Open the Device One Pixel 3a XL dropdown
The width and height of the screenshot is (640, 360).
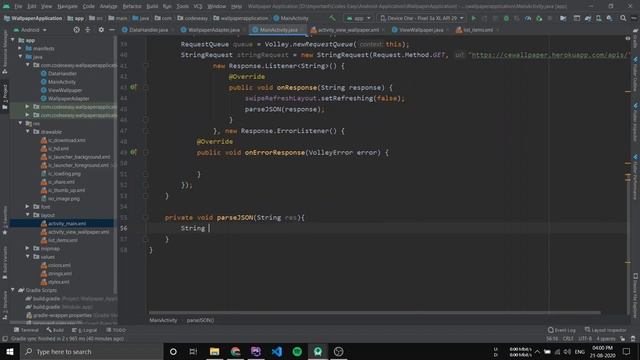[x=422, y=18]
